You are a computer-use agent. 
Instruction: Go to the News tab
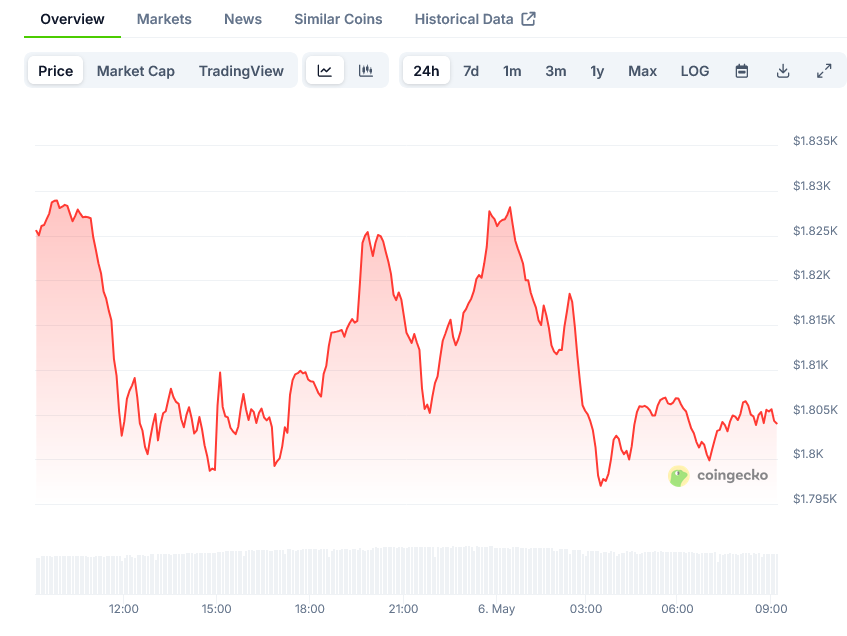point(243,19)
